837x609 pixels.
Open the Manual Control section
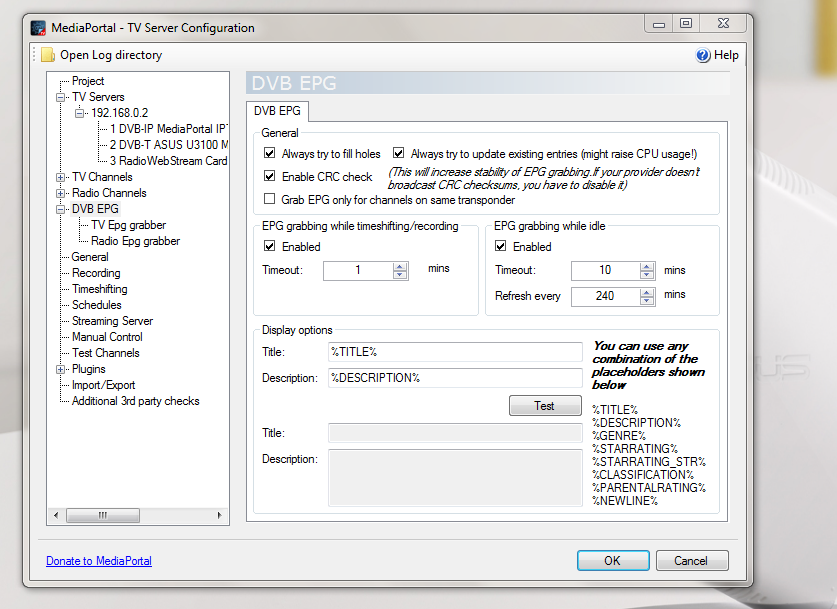107,337
